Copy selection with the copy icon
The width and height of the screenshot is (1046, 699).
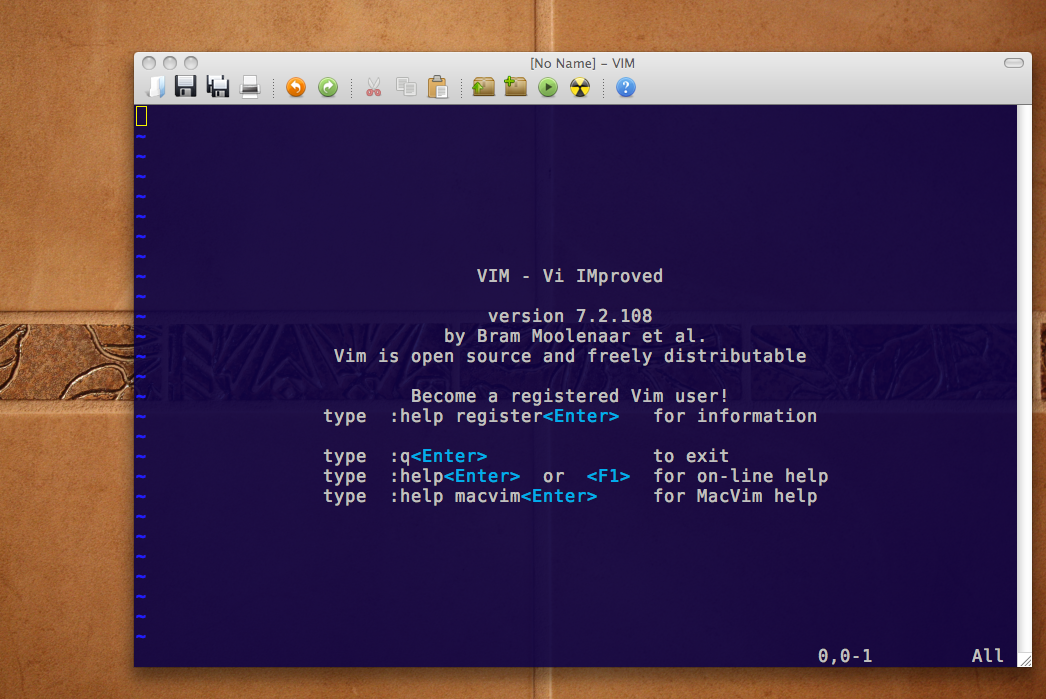(406, 87)
